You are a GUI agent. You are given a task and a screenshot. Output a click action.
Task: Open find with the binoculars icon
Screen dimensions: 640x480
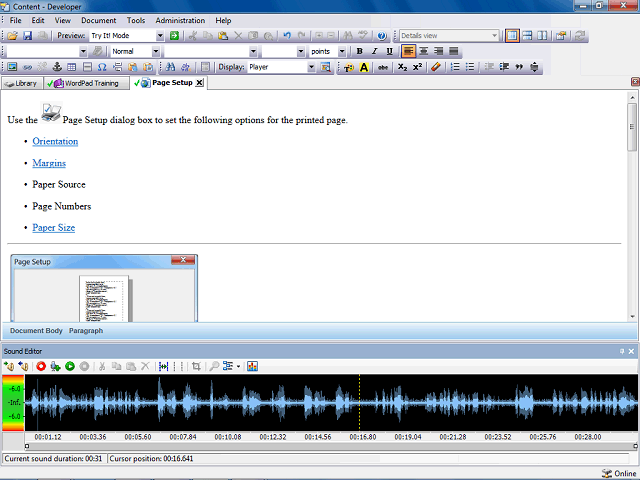[x=171, y=67]
